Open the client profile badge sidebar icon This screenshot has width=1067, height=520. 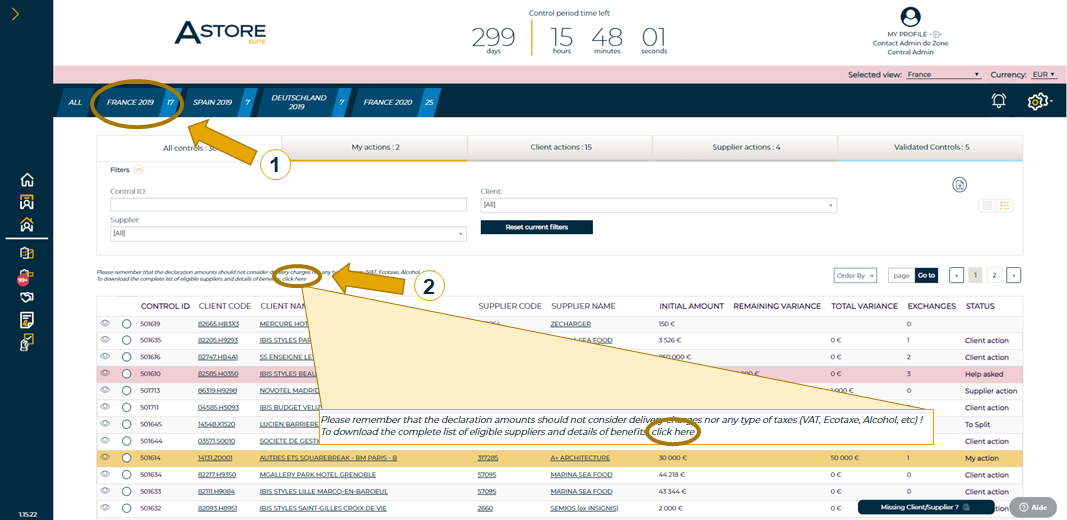click(x=27, y=201)
